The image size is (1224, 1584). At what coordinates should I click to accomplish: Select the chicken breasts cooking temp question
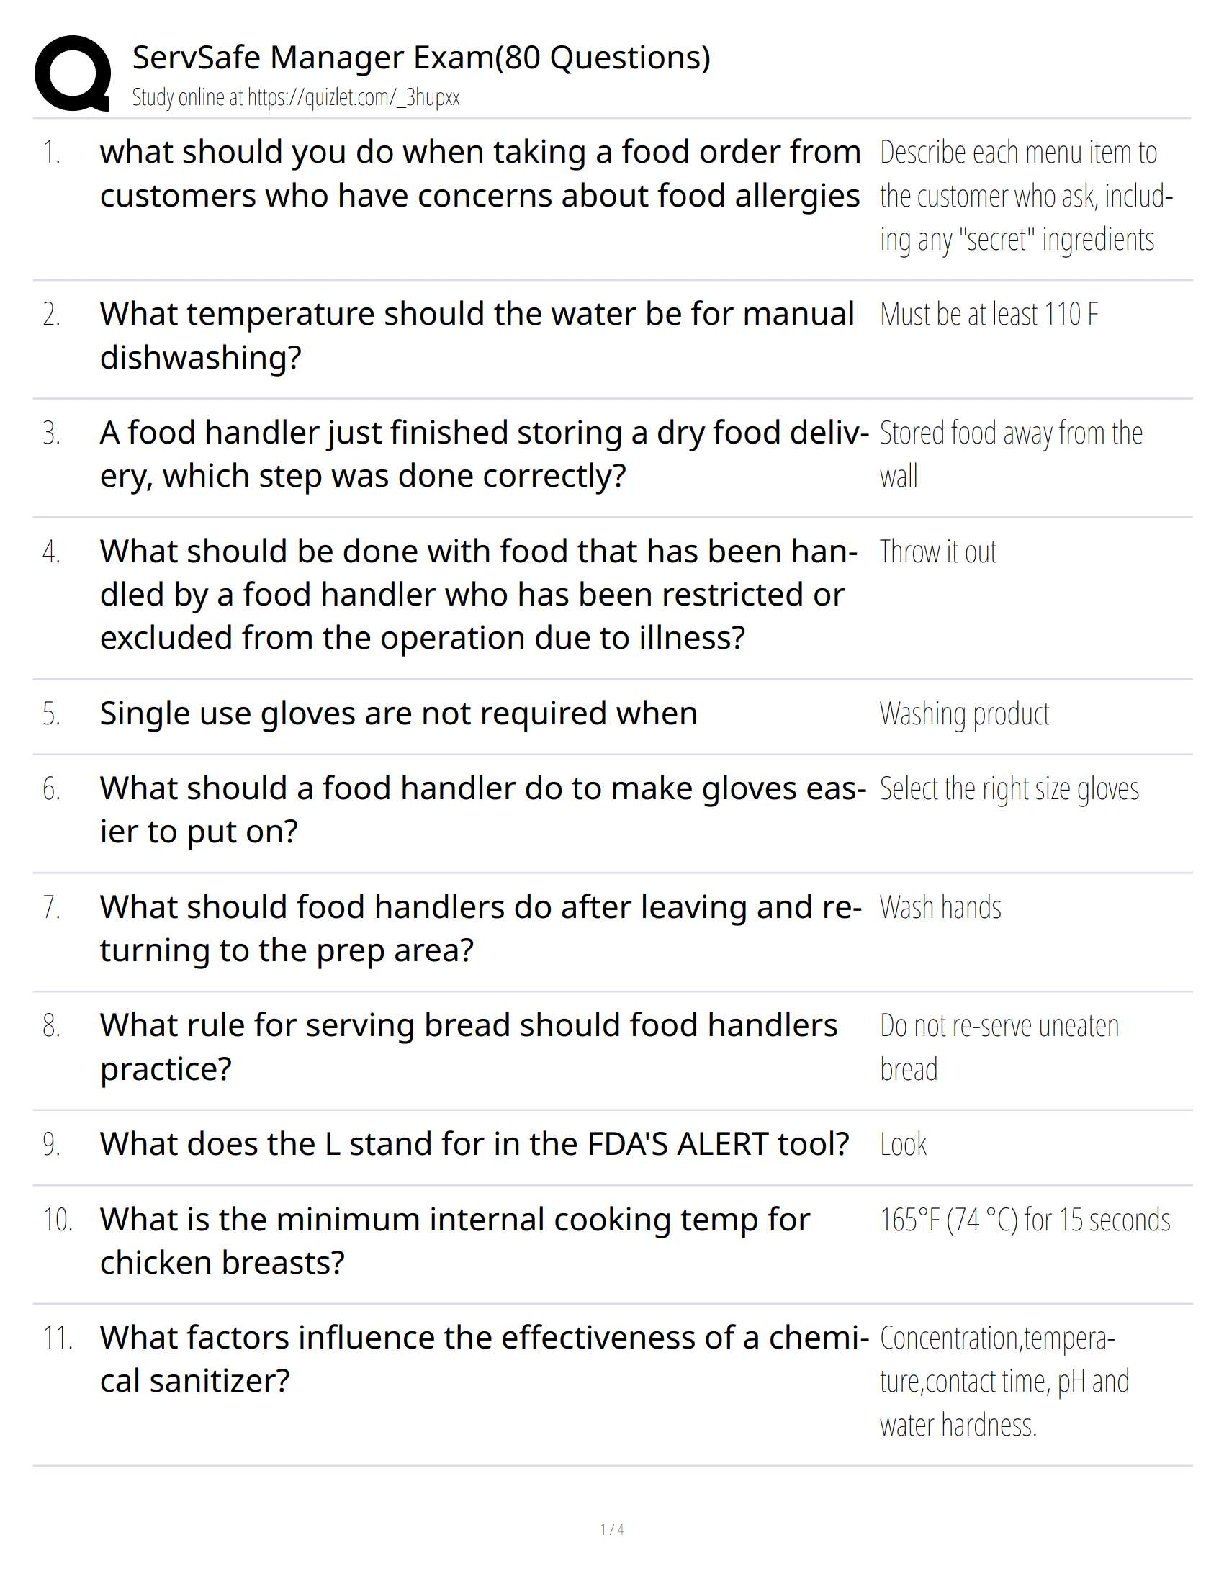coord(455,1241)
